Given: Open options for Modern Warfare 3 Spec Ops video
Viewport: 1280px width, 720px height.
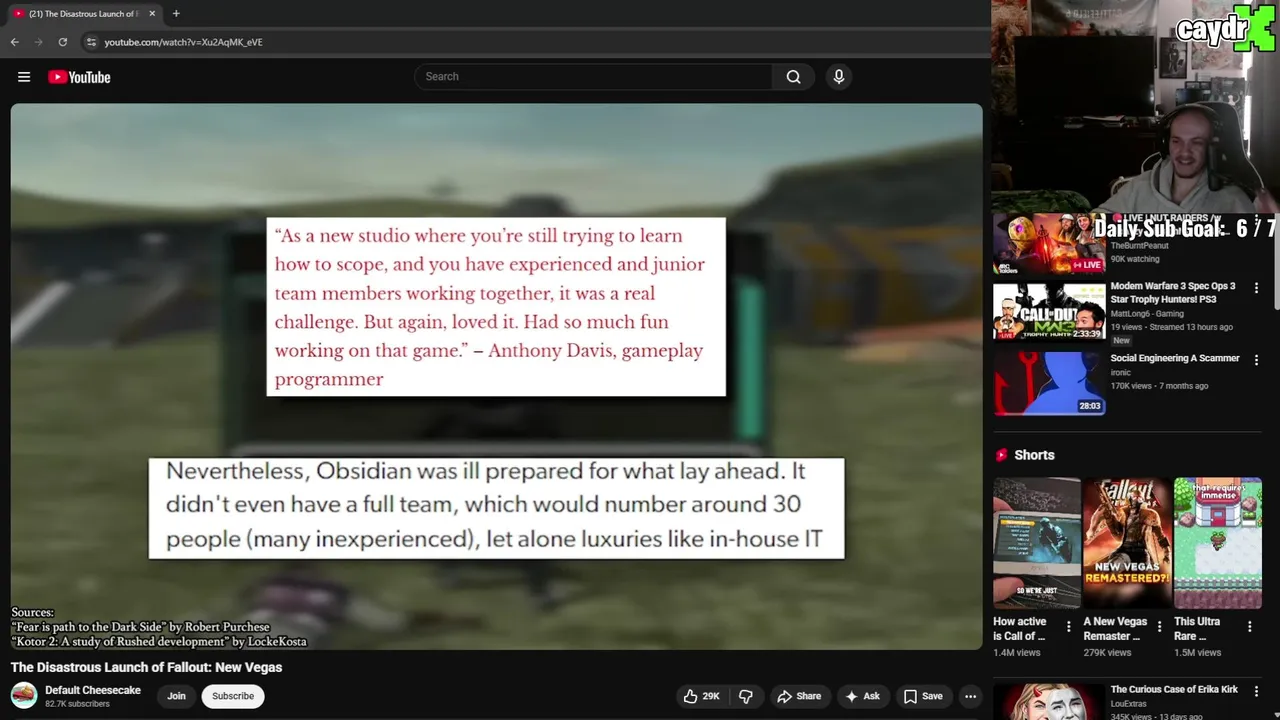Looking at the screenshot, I should (1257, 288).
